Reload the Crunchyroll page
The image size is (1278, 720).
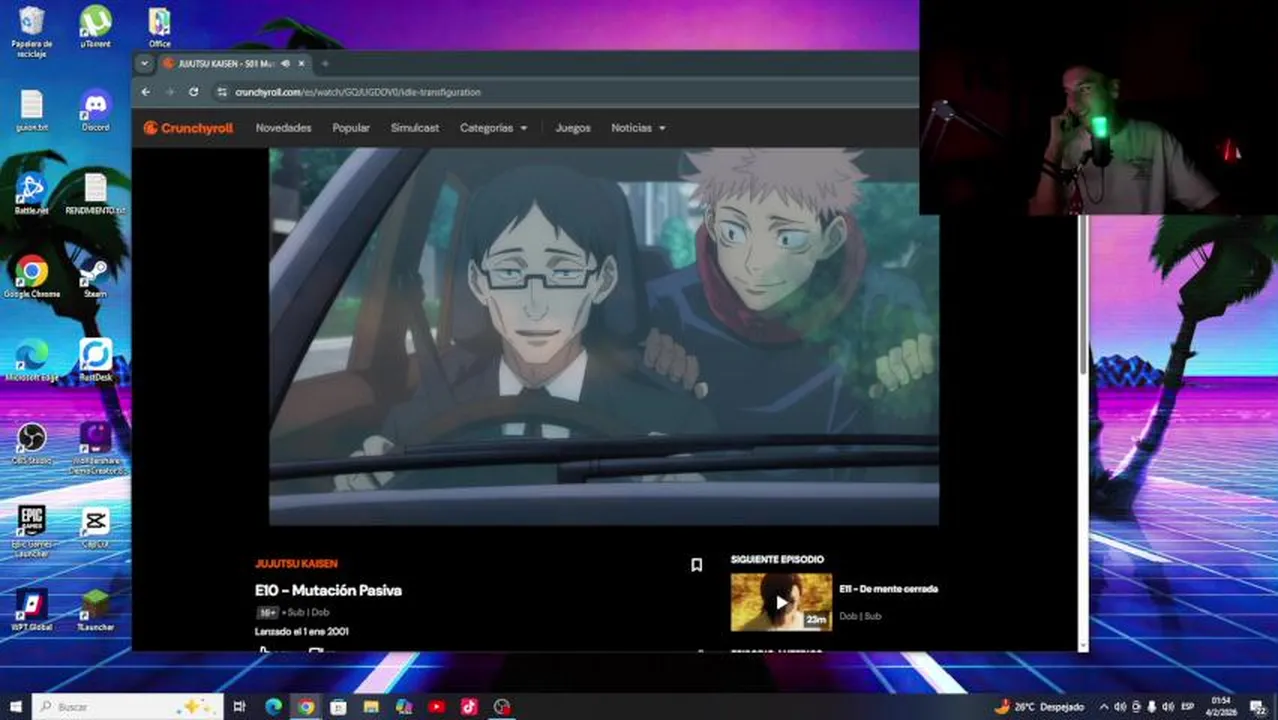click(193, 92)
